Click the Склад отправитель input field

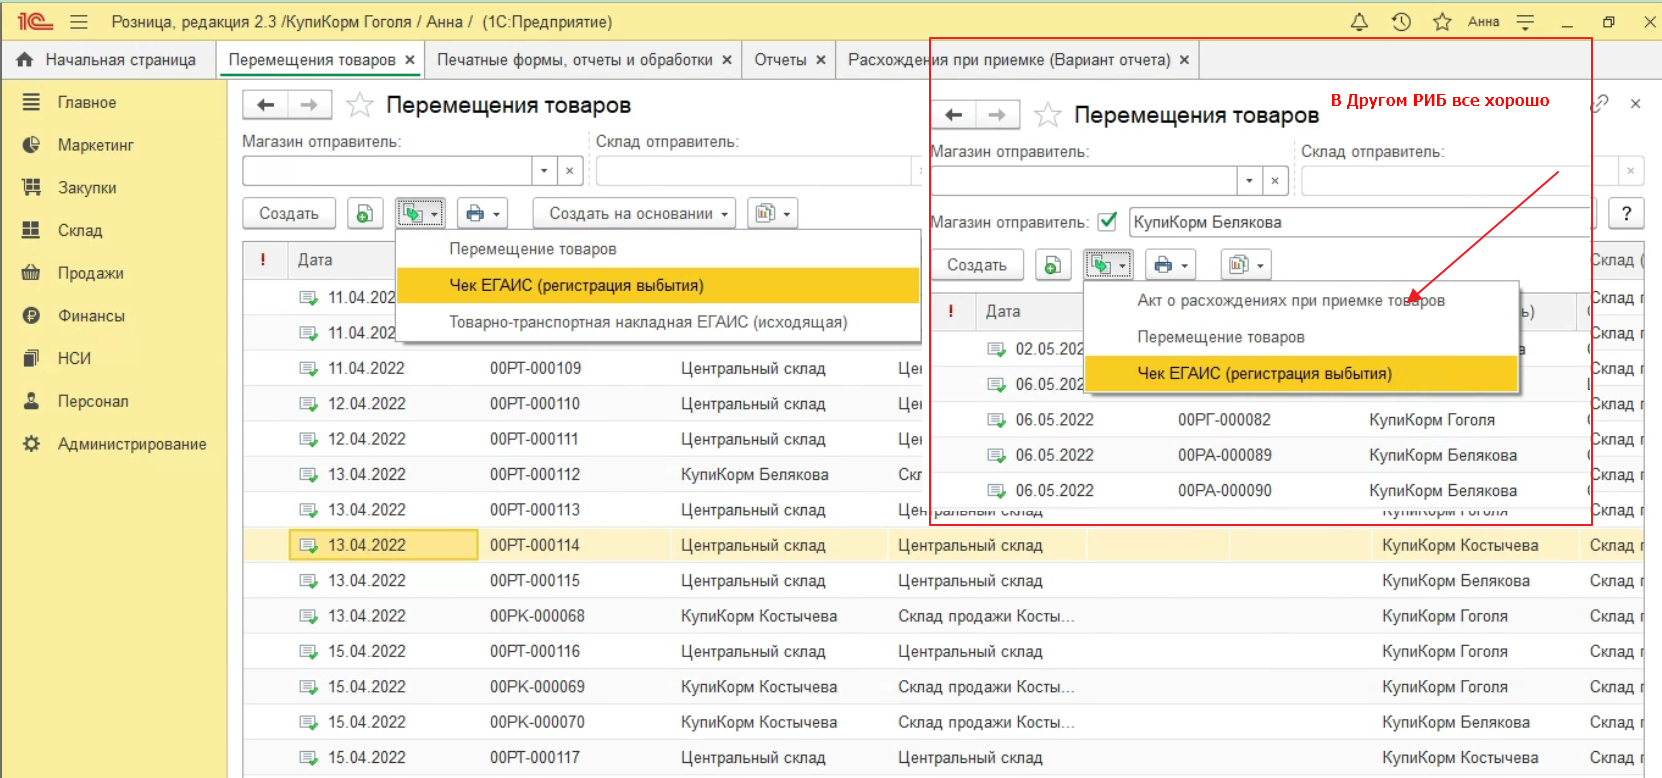(755, 171)
